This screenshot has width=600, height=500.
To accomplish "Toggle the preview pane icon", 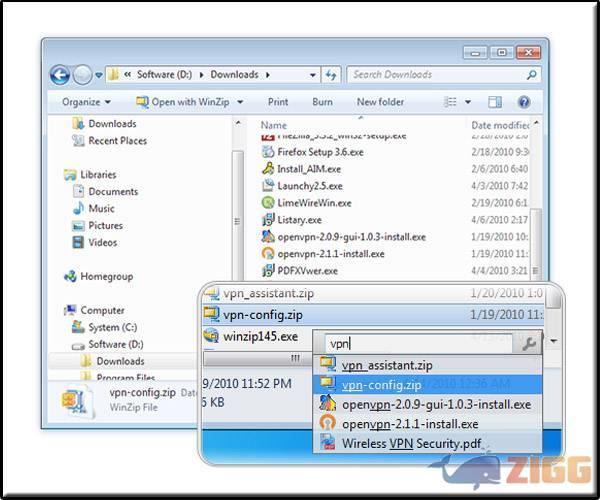I will coord(492,102).
